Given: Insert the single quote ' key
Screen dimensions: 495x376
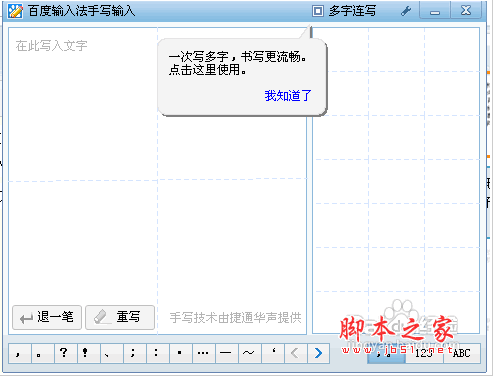Looking at the screenshot, I should pos(273,353).
